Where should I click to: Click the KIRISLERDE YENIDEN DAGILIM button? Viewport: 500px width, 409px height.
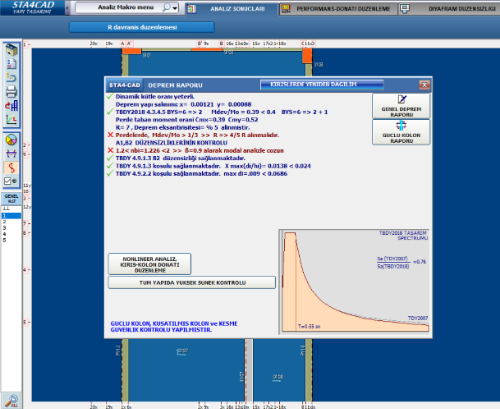tap(322, 85)
